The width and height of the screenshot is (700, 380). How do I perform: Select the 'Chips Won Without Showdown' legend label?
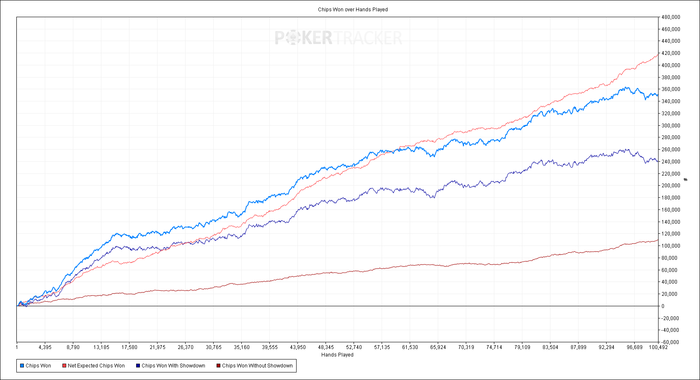tap(257, 366)
